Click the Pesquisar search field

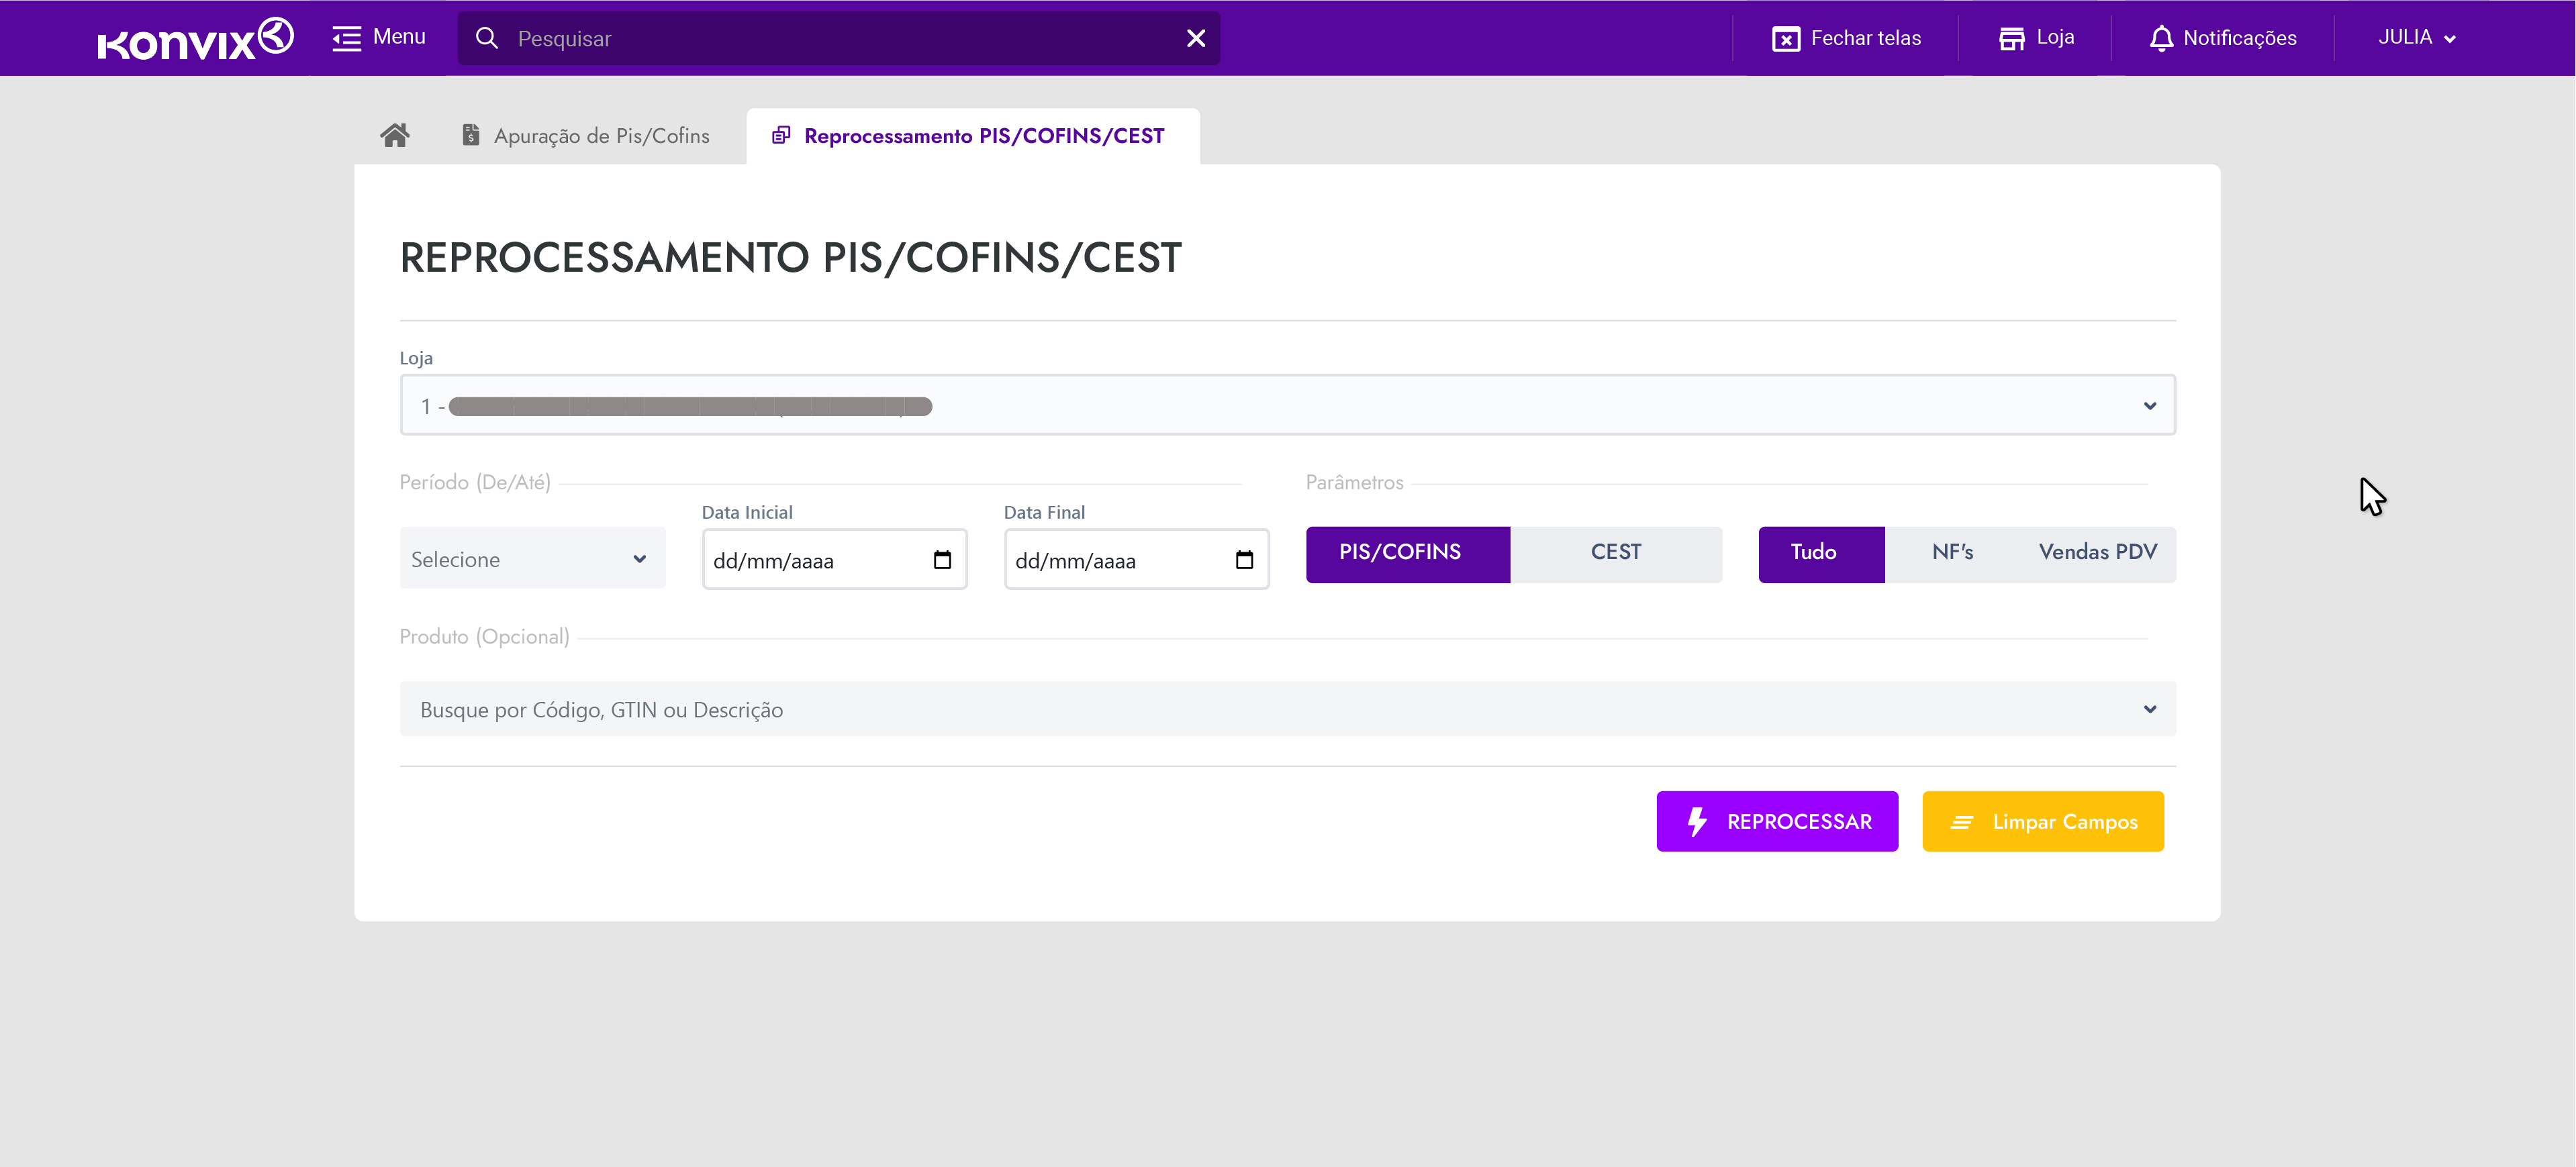pos(840,39)
